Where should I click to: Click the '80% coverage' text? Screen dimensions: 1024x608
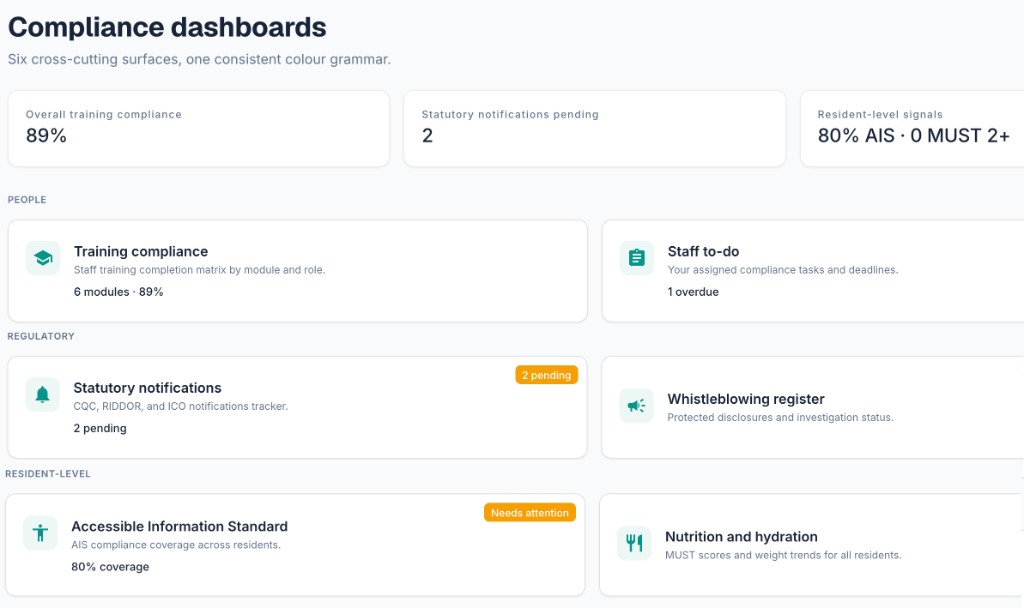pos(110,567)
